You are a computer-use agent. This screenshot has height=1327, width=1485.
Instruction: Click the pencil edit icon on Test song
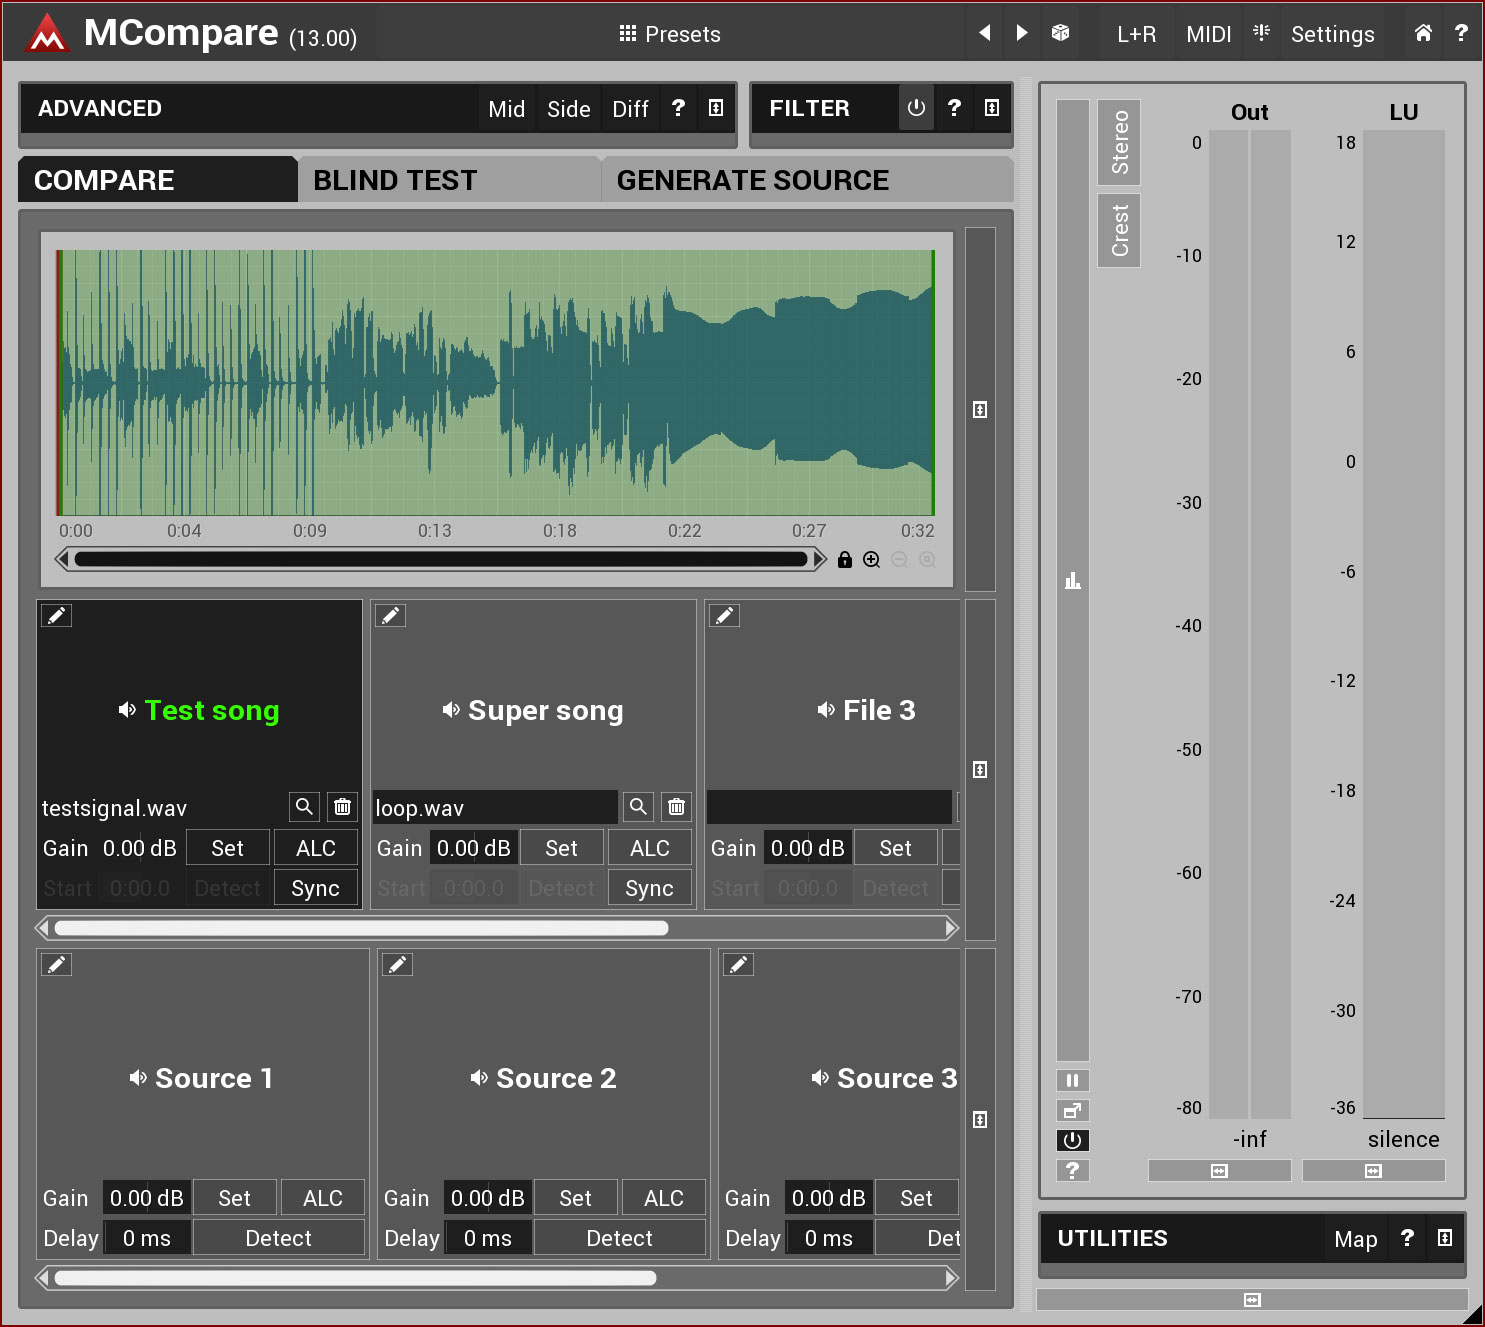tap(57, 616)
